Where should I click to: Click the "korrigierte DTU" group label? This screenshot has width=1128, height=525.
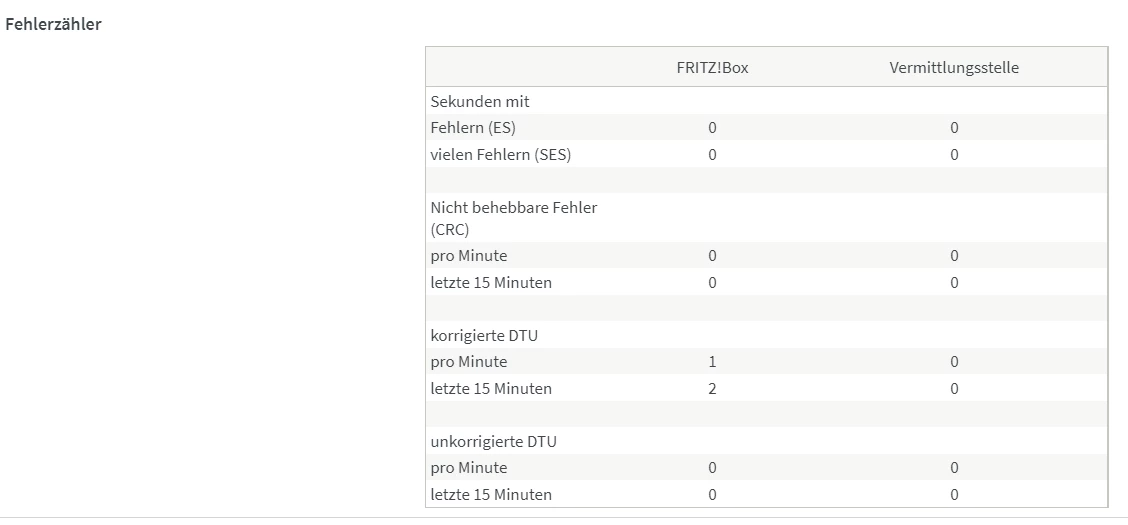tap(483, 335)
